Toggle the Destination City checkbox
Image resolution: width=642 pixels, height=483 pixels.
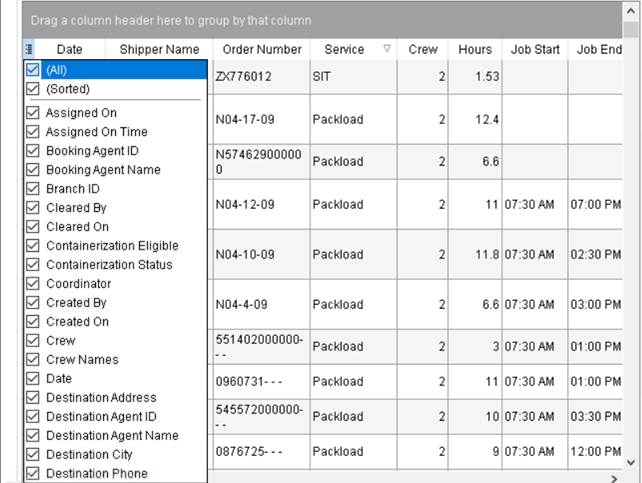[x=33, y=455]
